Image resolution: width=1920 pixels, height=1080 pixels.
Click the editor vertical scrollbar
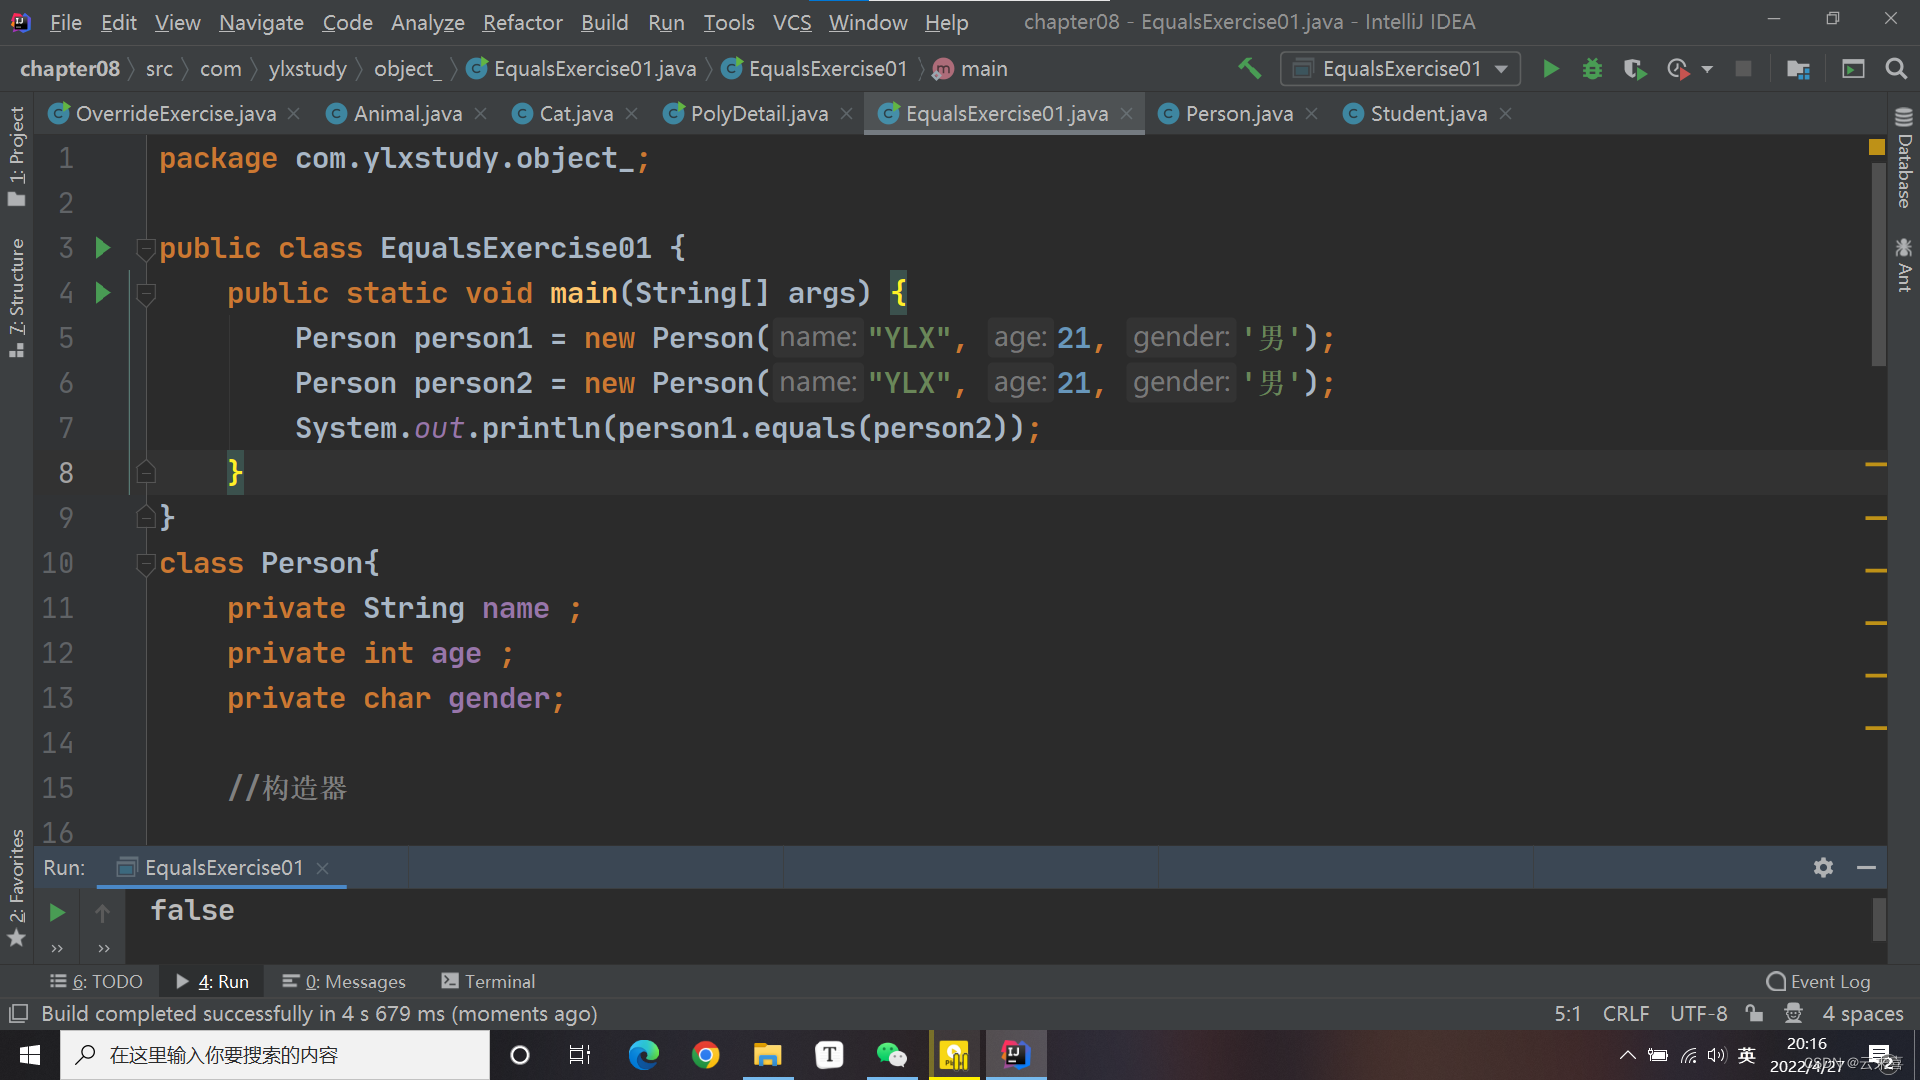pyautogui.click(x=1878, y=265)
